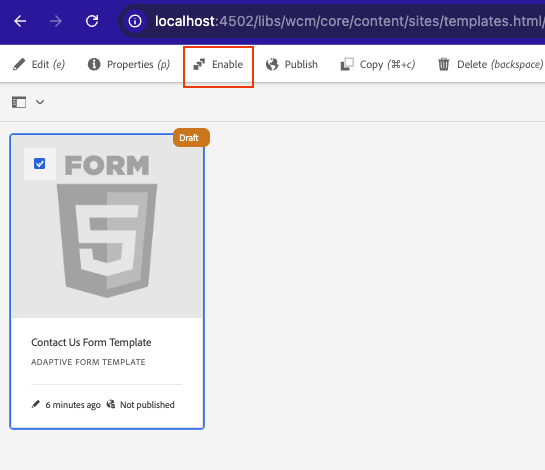Uncheck the Contact Us Form Template checkbox
The width and height of the screenshot is (545, 470).
[40, 163]
